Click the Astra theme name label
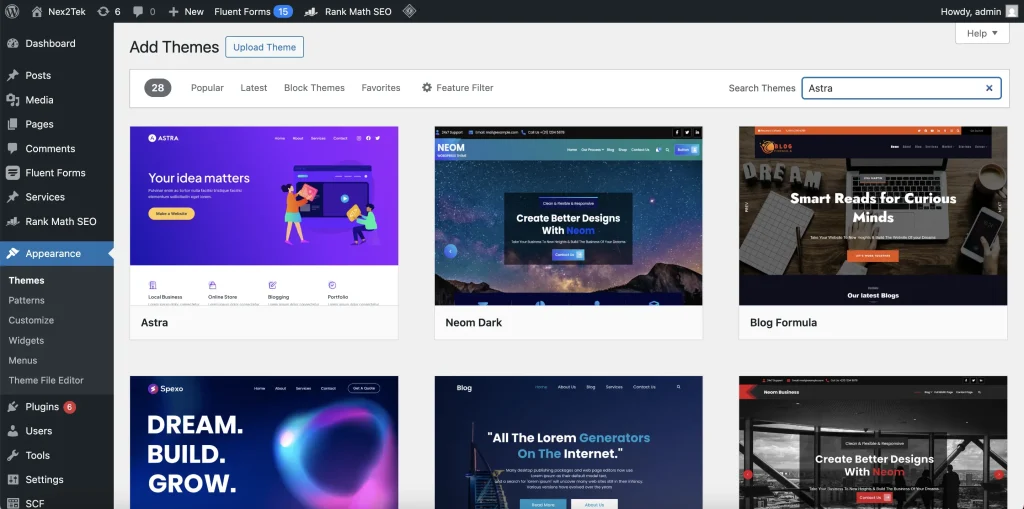Image resolution: width=1024 pixels, height=509 pixels. [154, 323]
